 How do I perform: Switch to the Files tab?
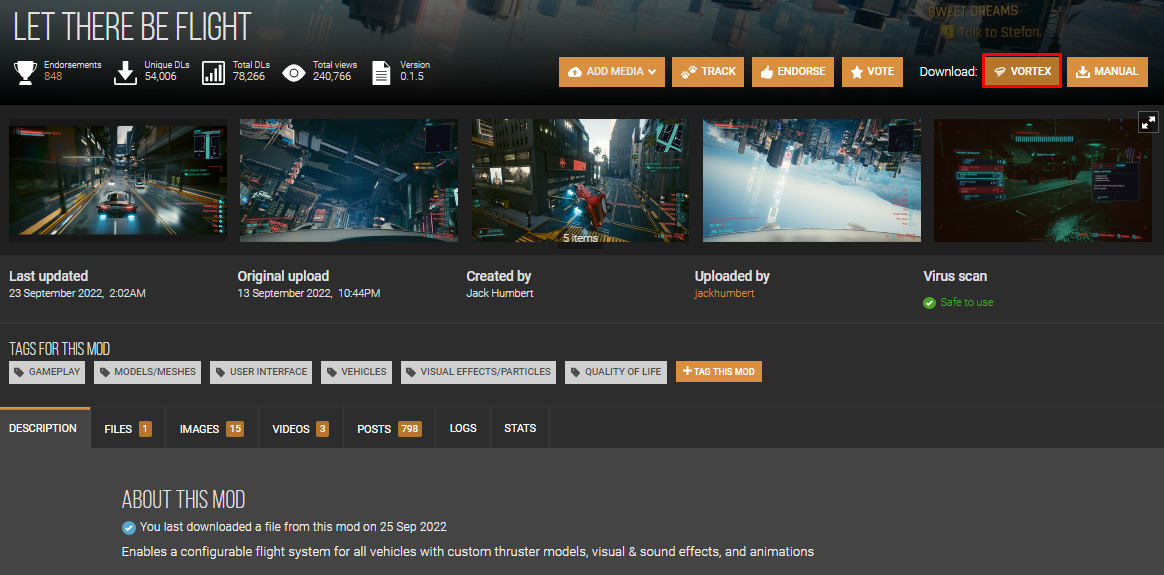coord(128,429)
